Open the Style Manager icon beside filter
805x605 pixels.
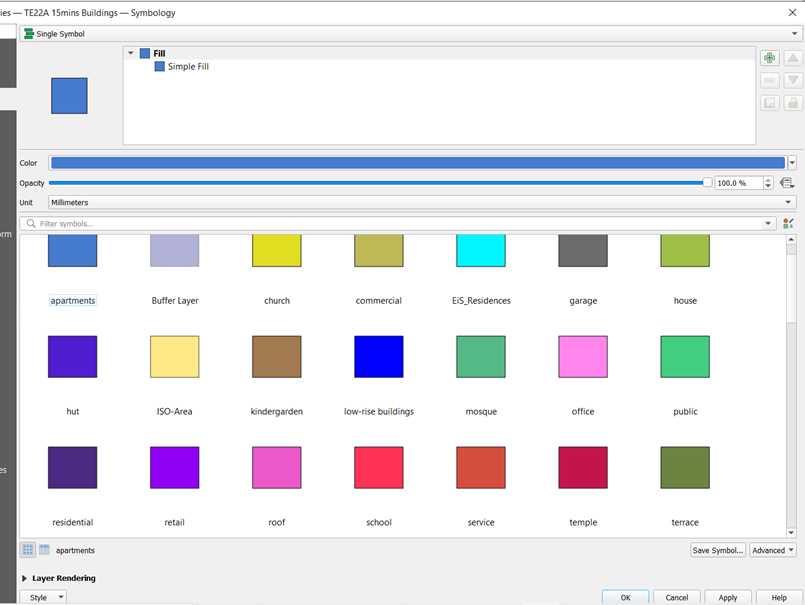coord(788,224)
